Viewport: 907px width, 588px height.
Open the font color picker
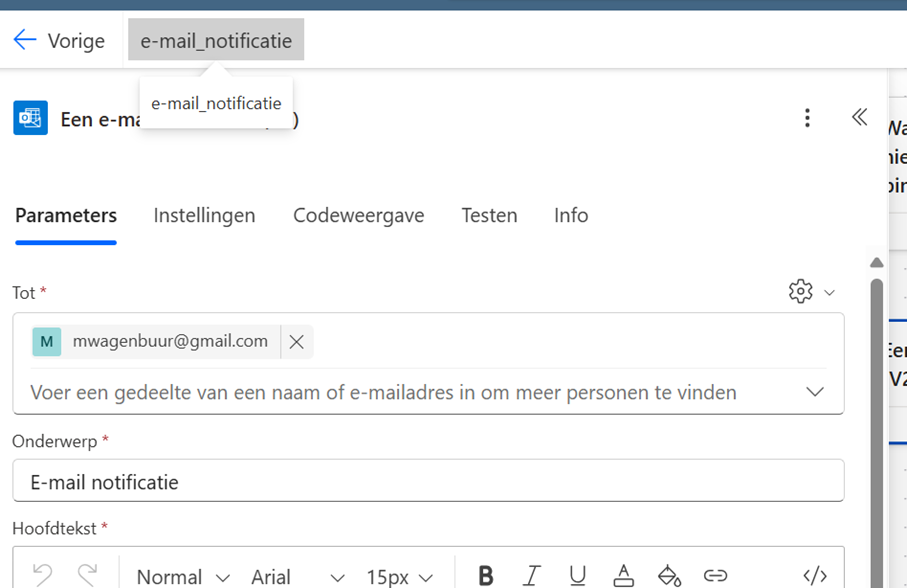point(623,575)
